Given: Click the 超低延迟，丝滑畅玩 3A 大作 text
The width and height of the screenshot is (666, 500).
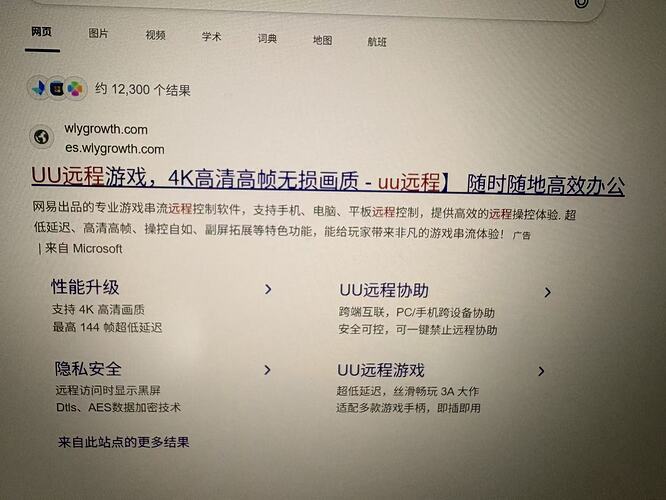Looking at the screenshot, I should 408,391.
